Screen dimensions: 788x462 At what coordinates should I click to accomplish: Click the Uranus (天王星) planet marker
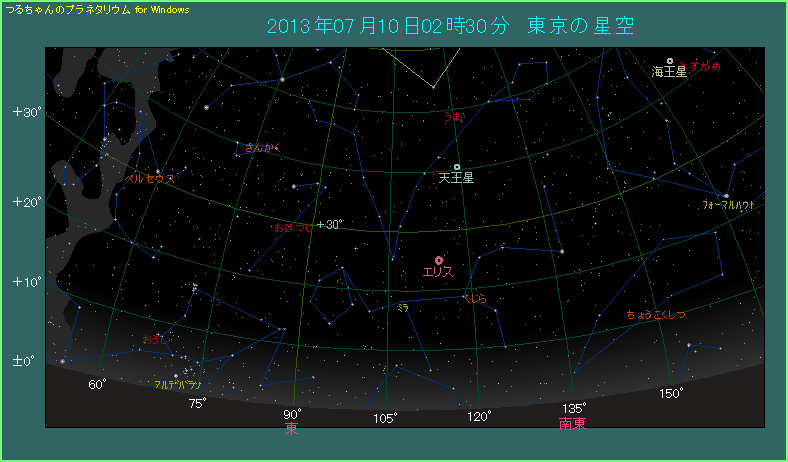point(457,167)
